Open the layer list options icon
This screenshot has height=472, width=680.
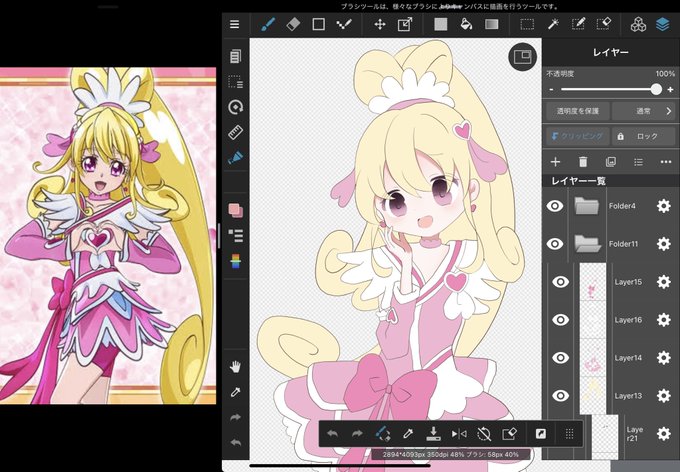click(x=638, y=162)
